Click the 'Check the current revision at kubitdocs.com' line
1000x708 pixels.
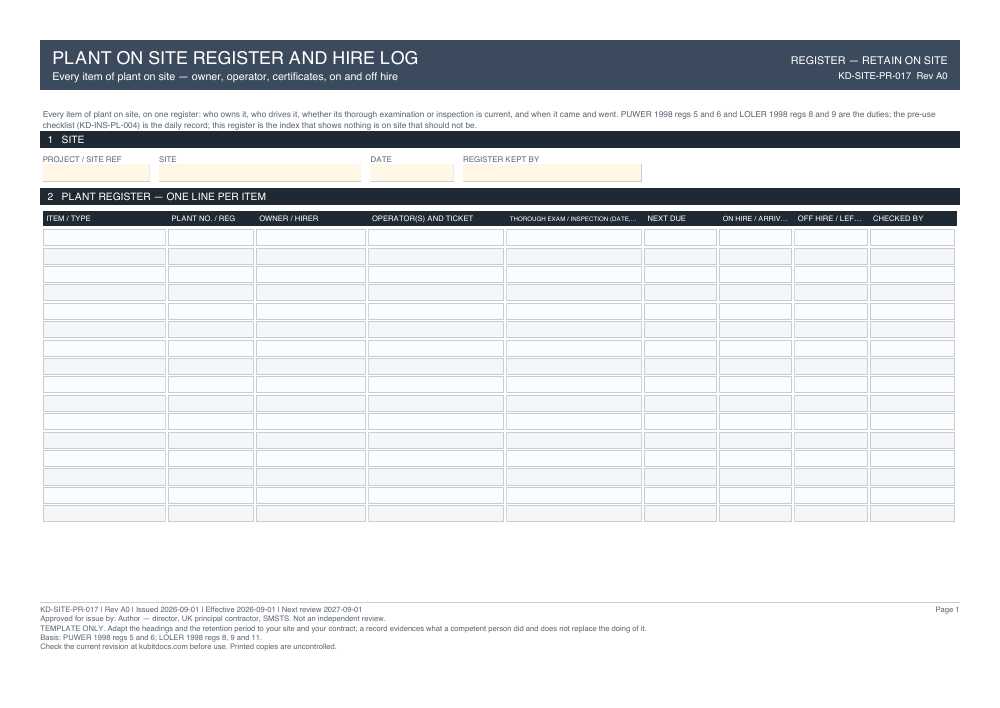tap(188, 647)
